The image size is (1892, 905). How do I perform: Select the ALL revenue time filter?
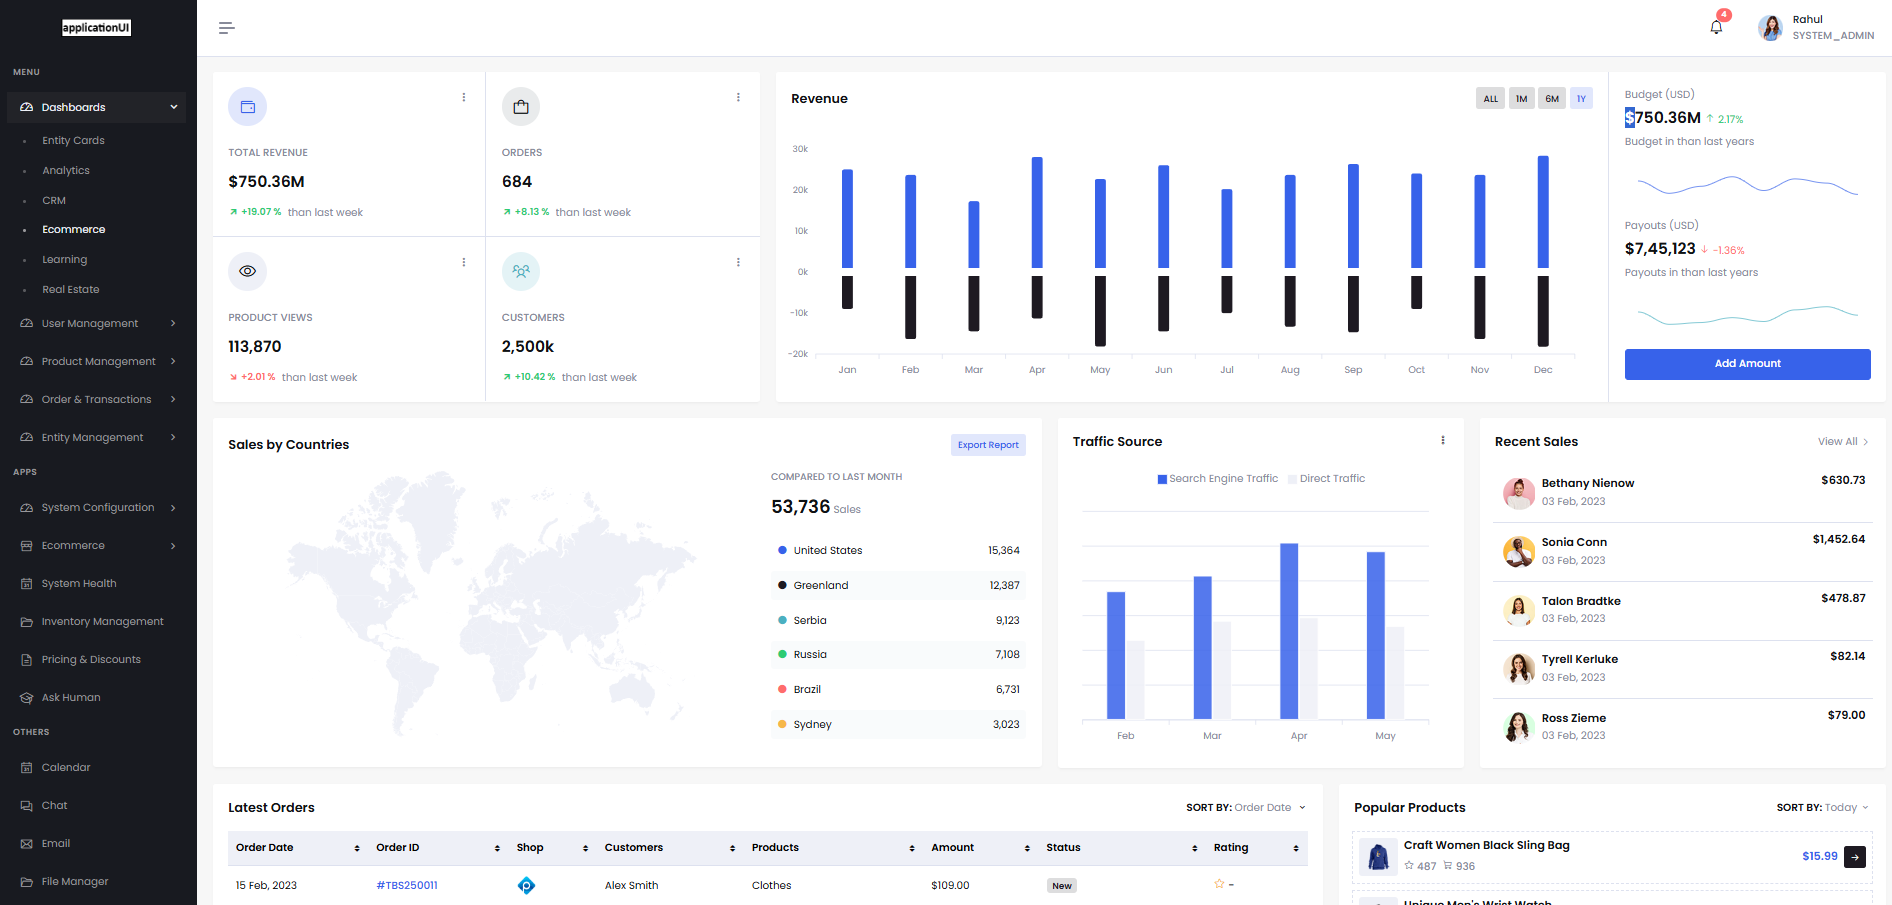point(1490,98)
